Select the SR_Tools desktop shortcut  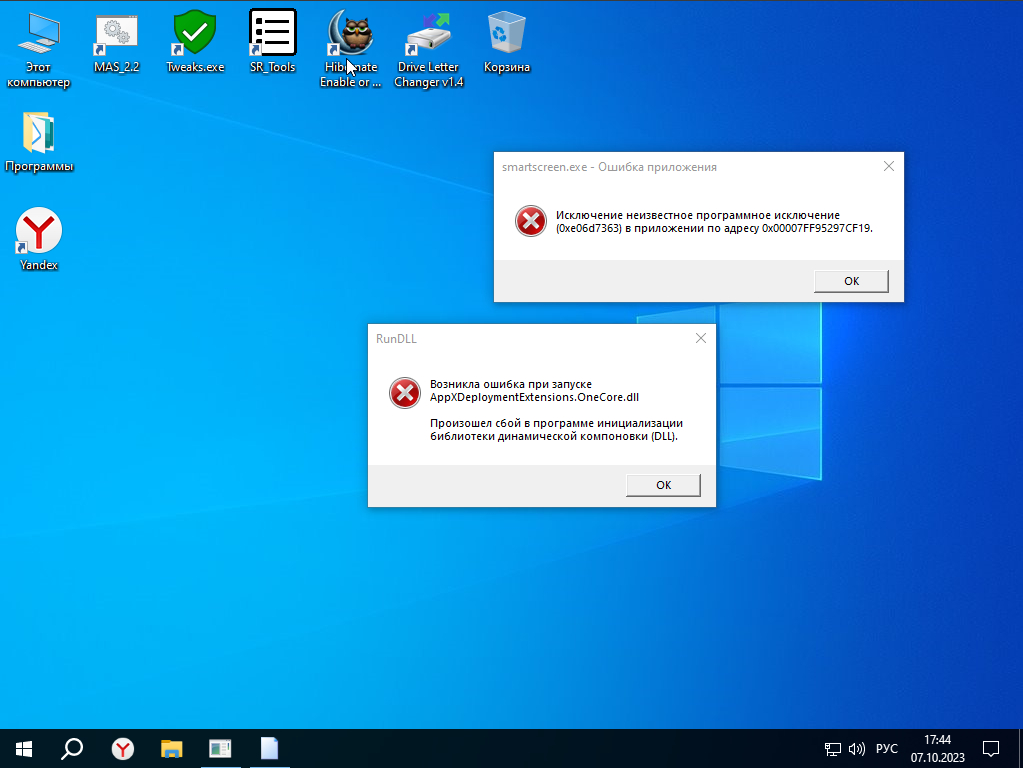(273, 42)
